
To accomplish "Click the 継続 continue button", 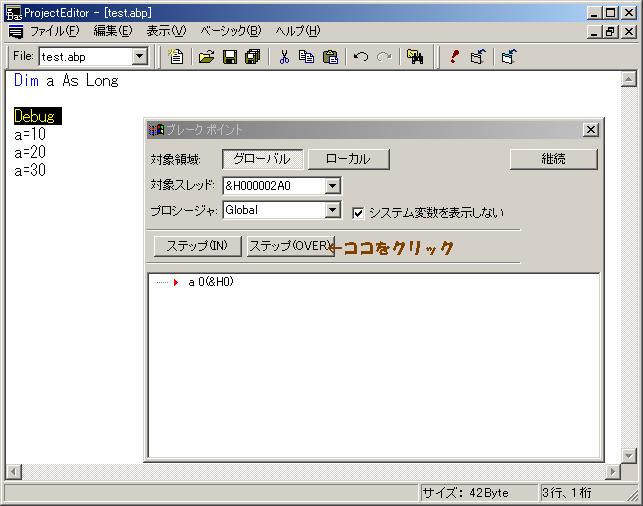I will click(x=554, y=159).
